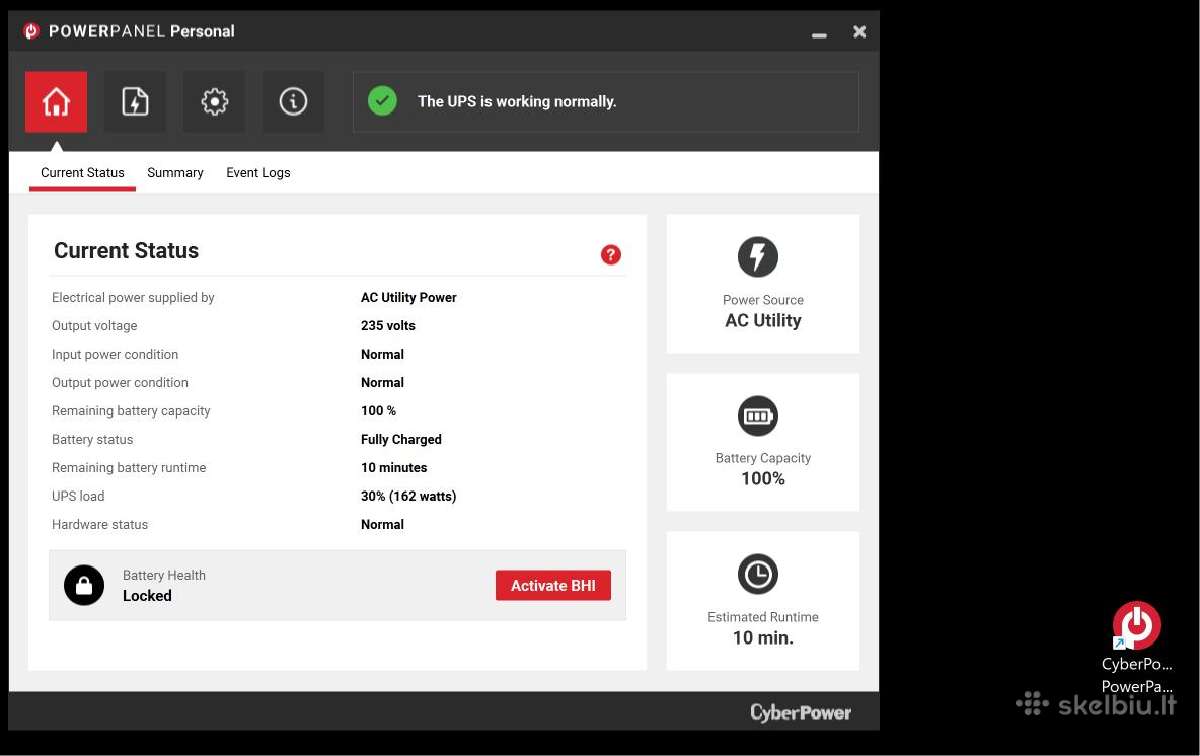Click the PowerPanel logo in title bar
The height and width of the screenshot is (756, 1200).
(x=31, y=31)
